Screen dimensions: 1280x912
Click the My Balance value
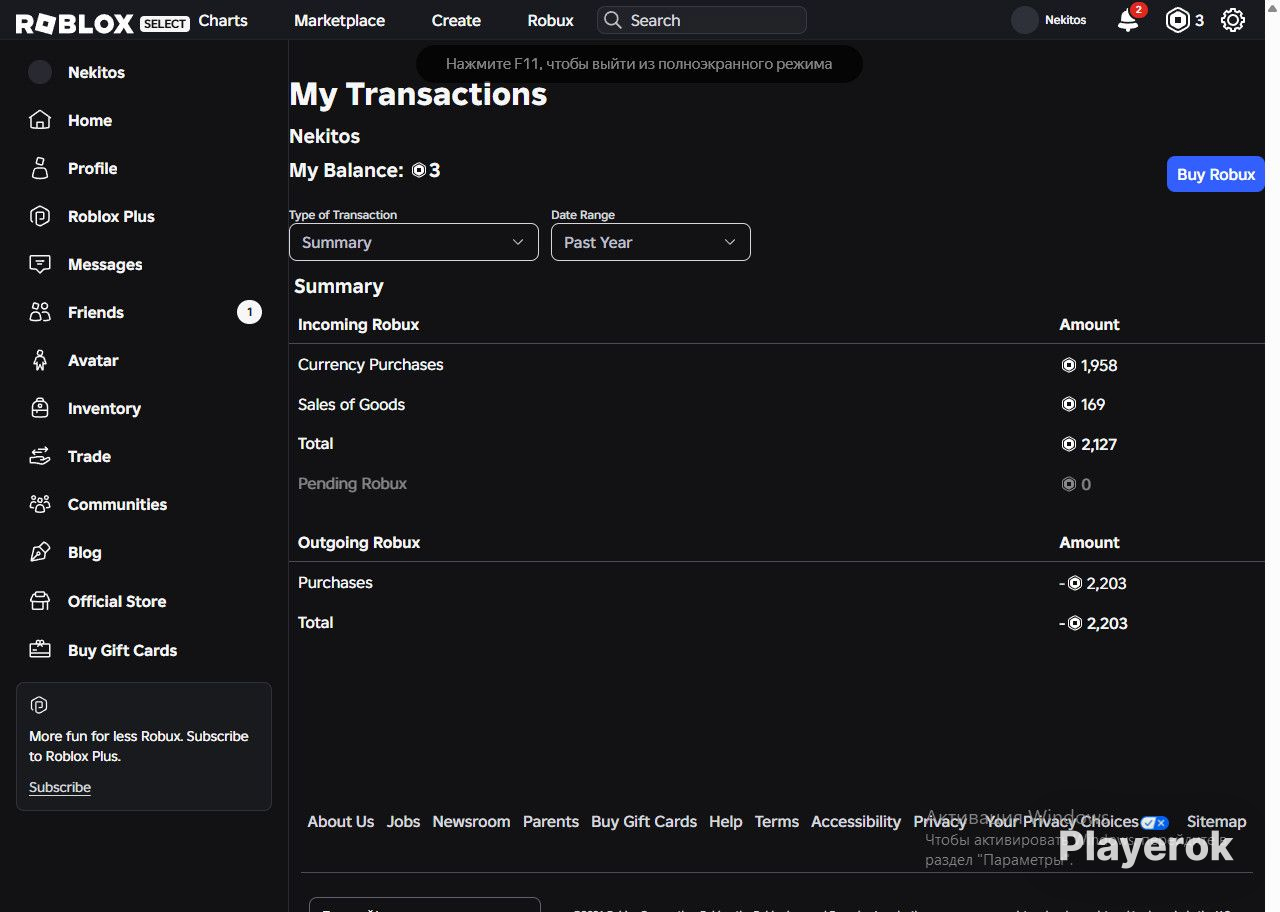click(x=426, y=170)
